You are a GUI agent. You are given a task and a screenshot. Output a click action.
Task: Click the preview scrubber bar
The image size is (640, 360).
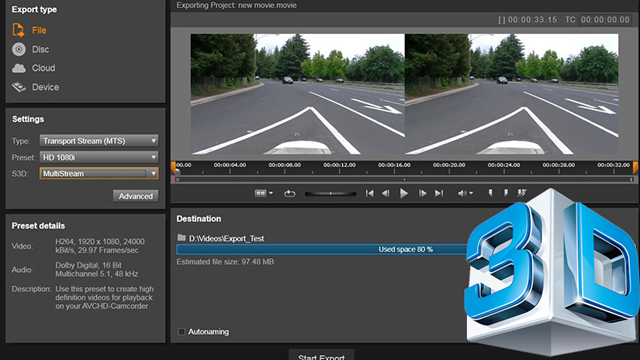(x=404, y=180)
